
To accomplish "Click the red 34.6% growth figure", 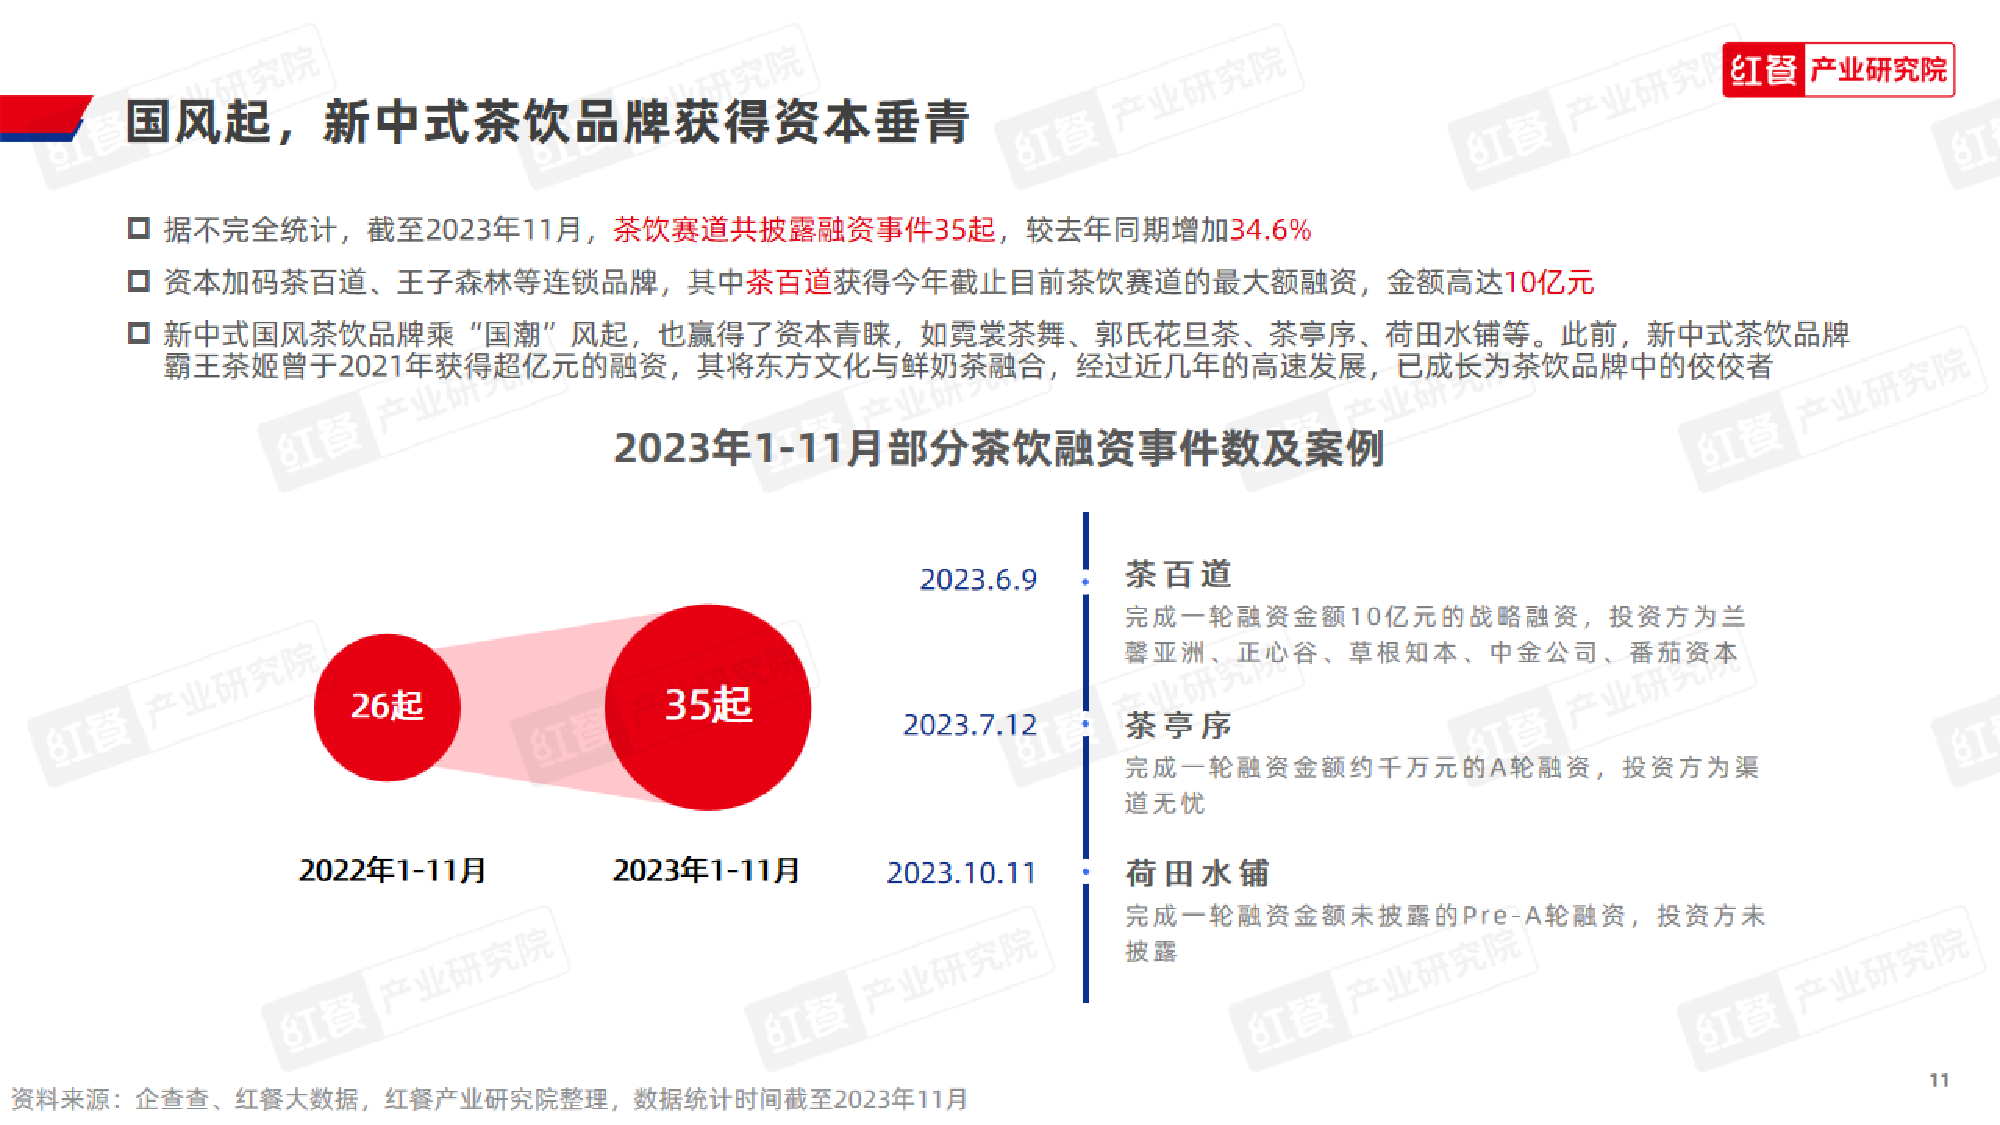I will pos(1270,230).
